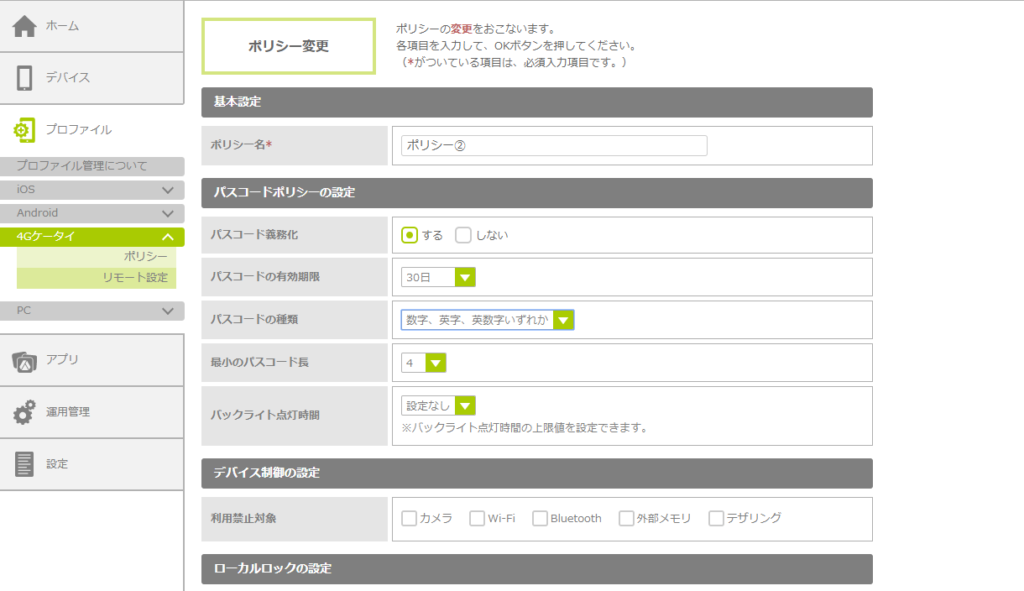Select the 'しない' passcode requirement radio button
The height and width of the screenshot is (591, 1024).
pyautogui.click(x=463, y=235)
